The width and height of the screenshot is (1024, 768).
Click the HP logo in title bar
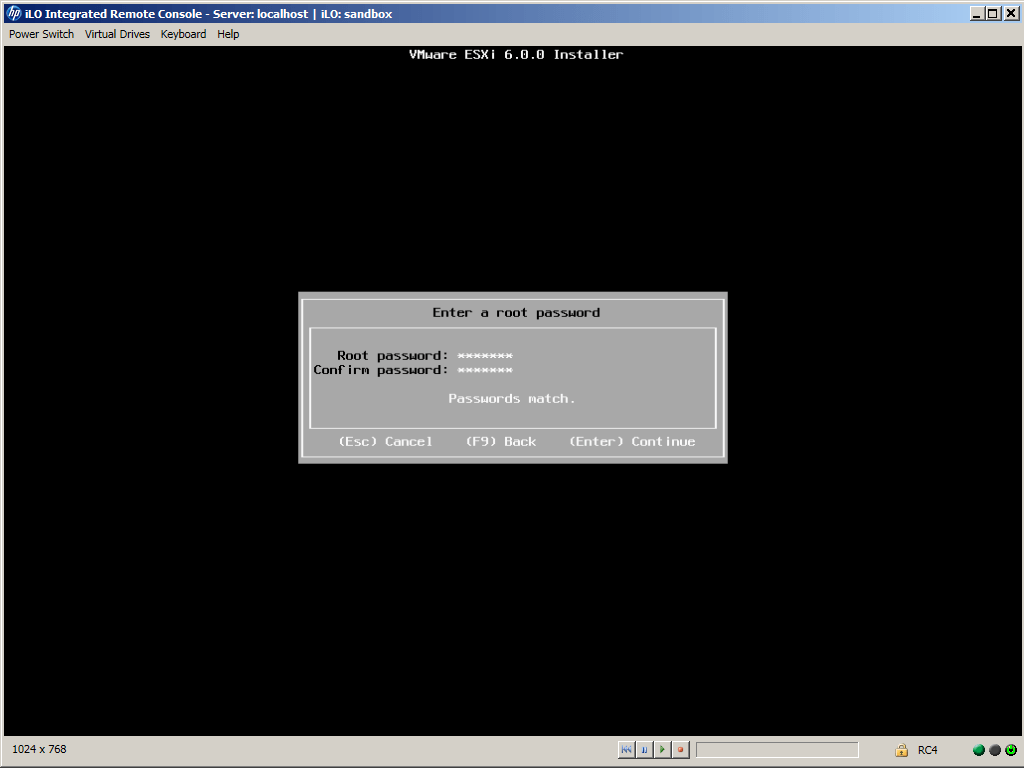click(x=14, y=13)
